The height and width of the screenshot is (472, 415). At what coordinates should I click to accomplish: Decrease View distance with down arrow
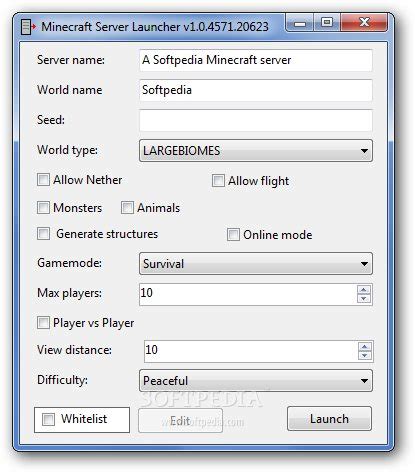point(365,356)
